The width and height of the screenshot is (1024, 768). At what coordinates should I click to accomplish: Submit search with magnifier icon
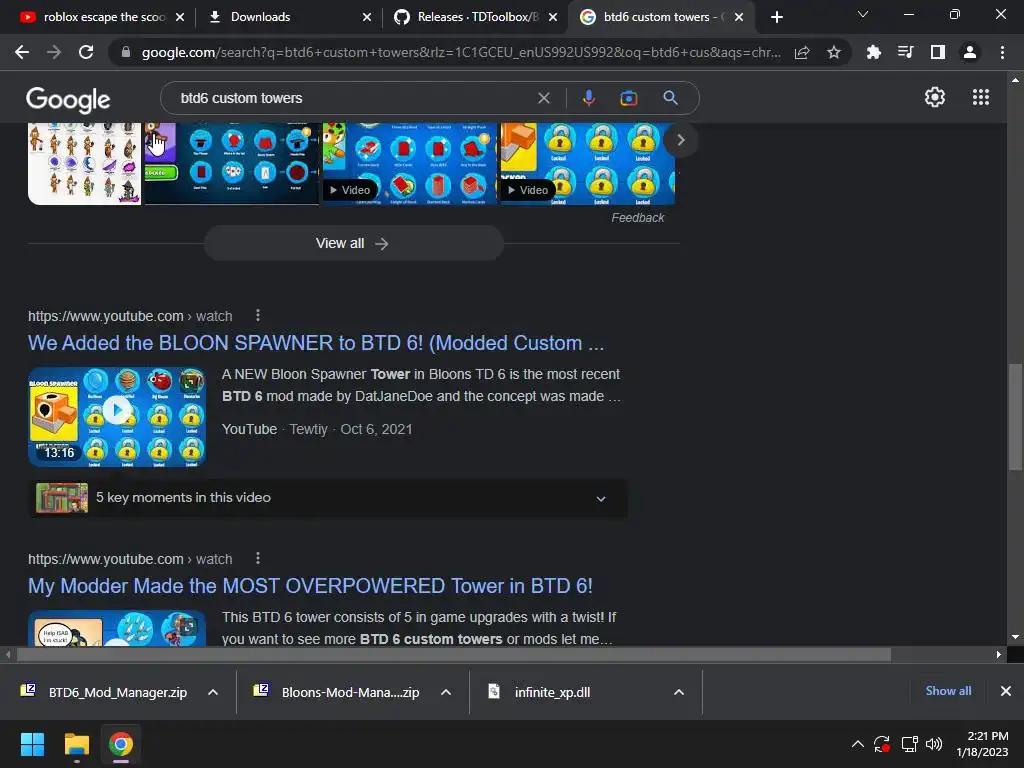[x=670, y=98]
